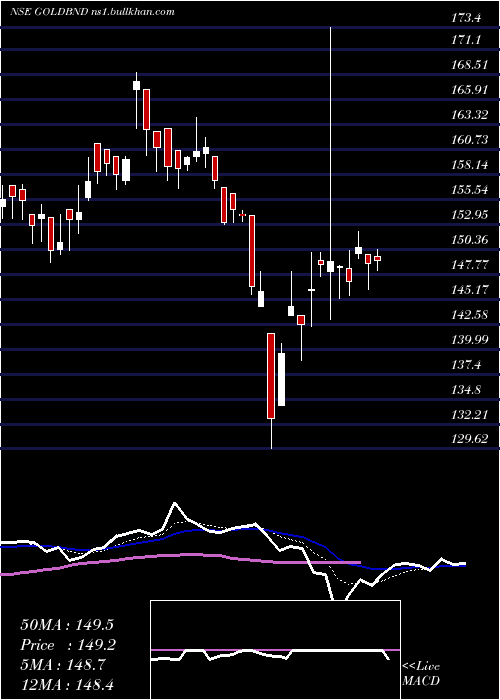This screenshot has width=500, height=700.
Task: Click the 152.95 price axis label
Action: point(469,215)
